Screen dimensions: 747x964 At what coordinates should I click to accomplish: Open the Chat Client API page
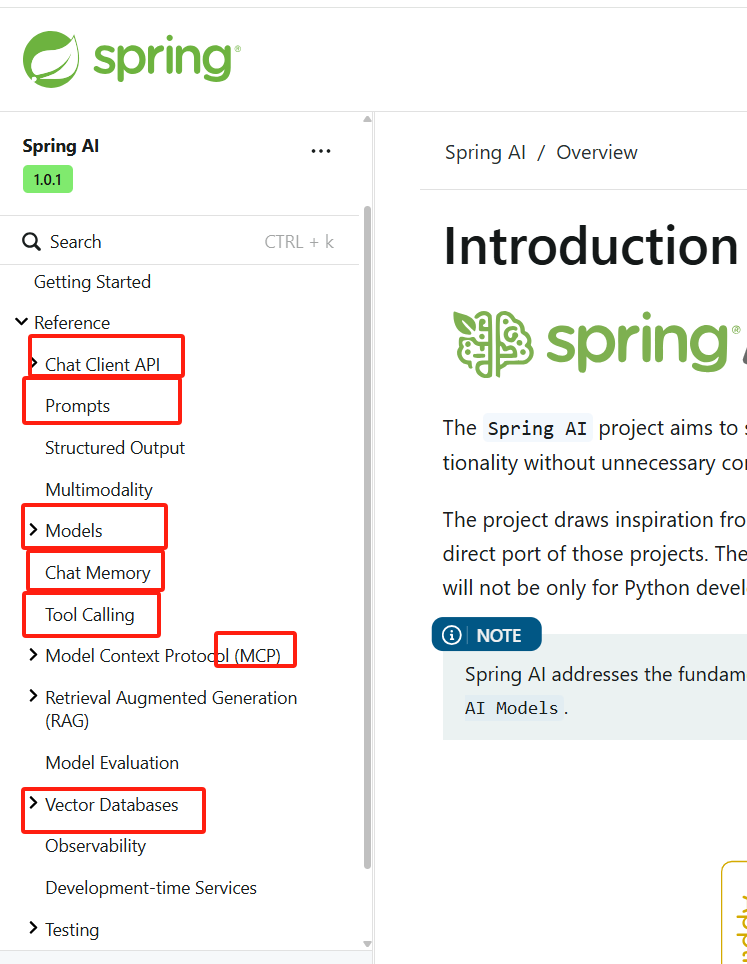click(103, 365)
